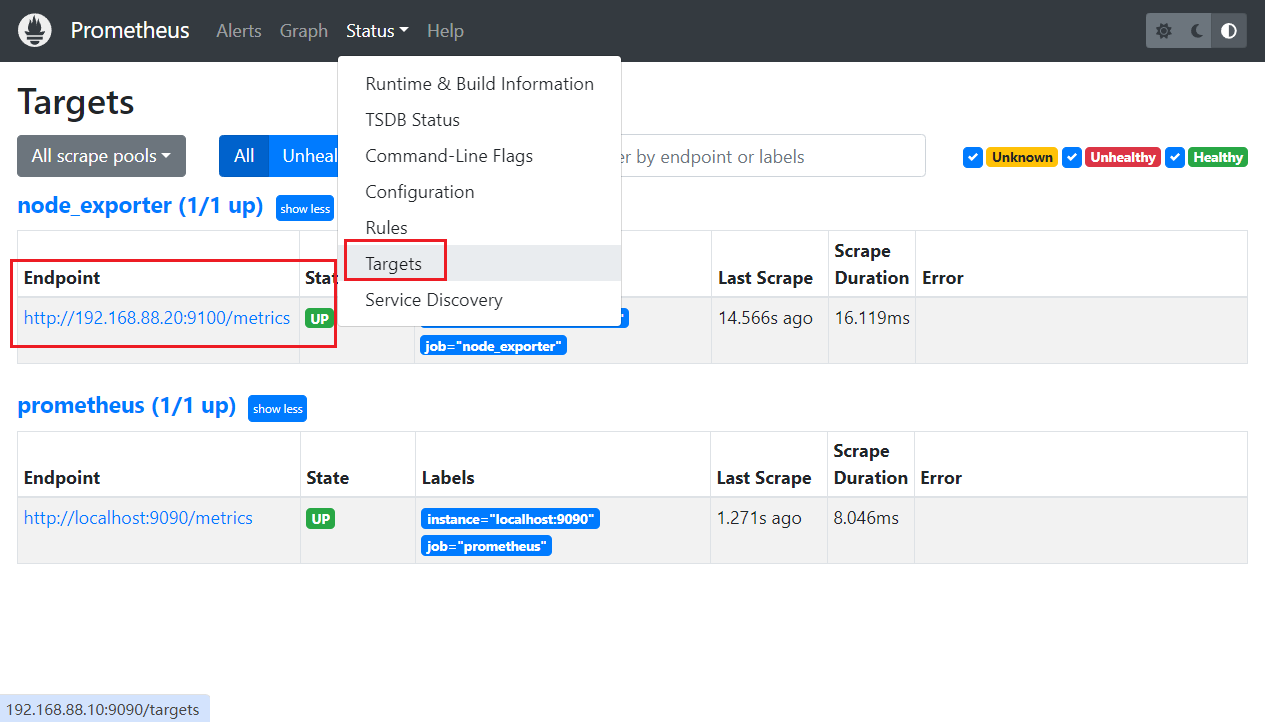The width and height of the screenshot is (1265, 722).
Task: Open the Status dropdown in navbar
Action: pos(377,31)
